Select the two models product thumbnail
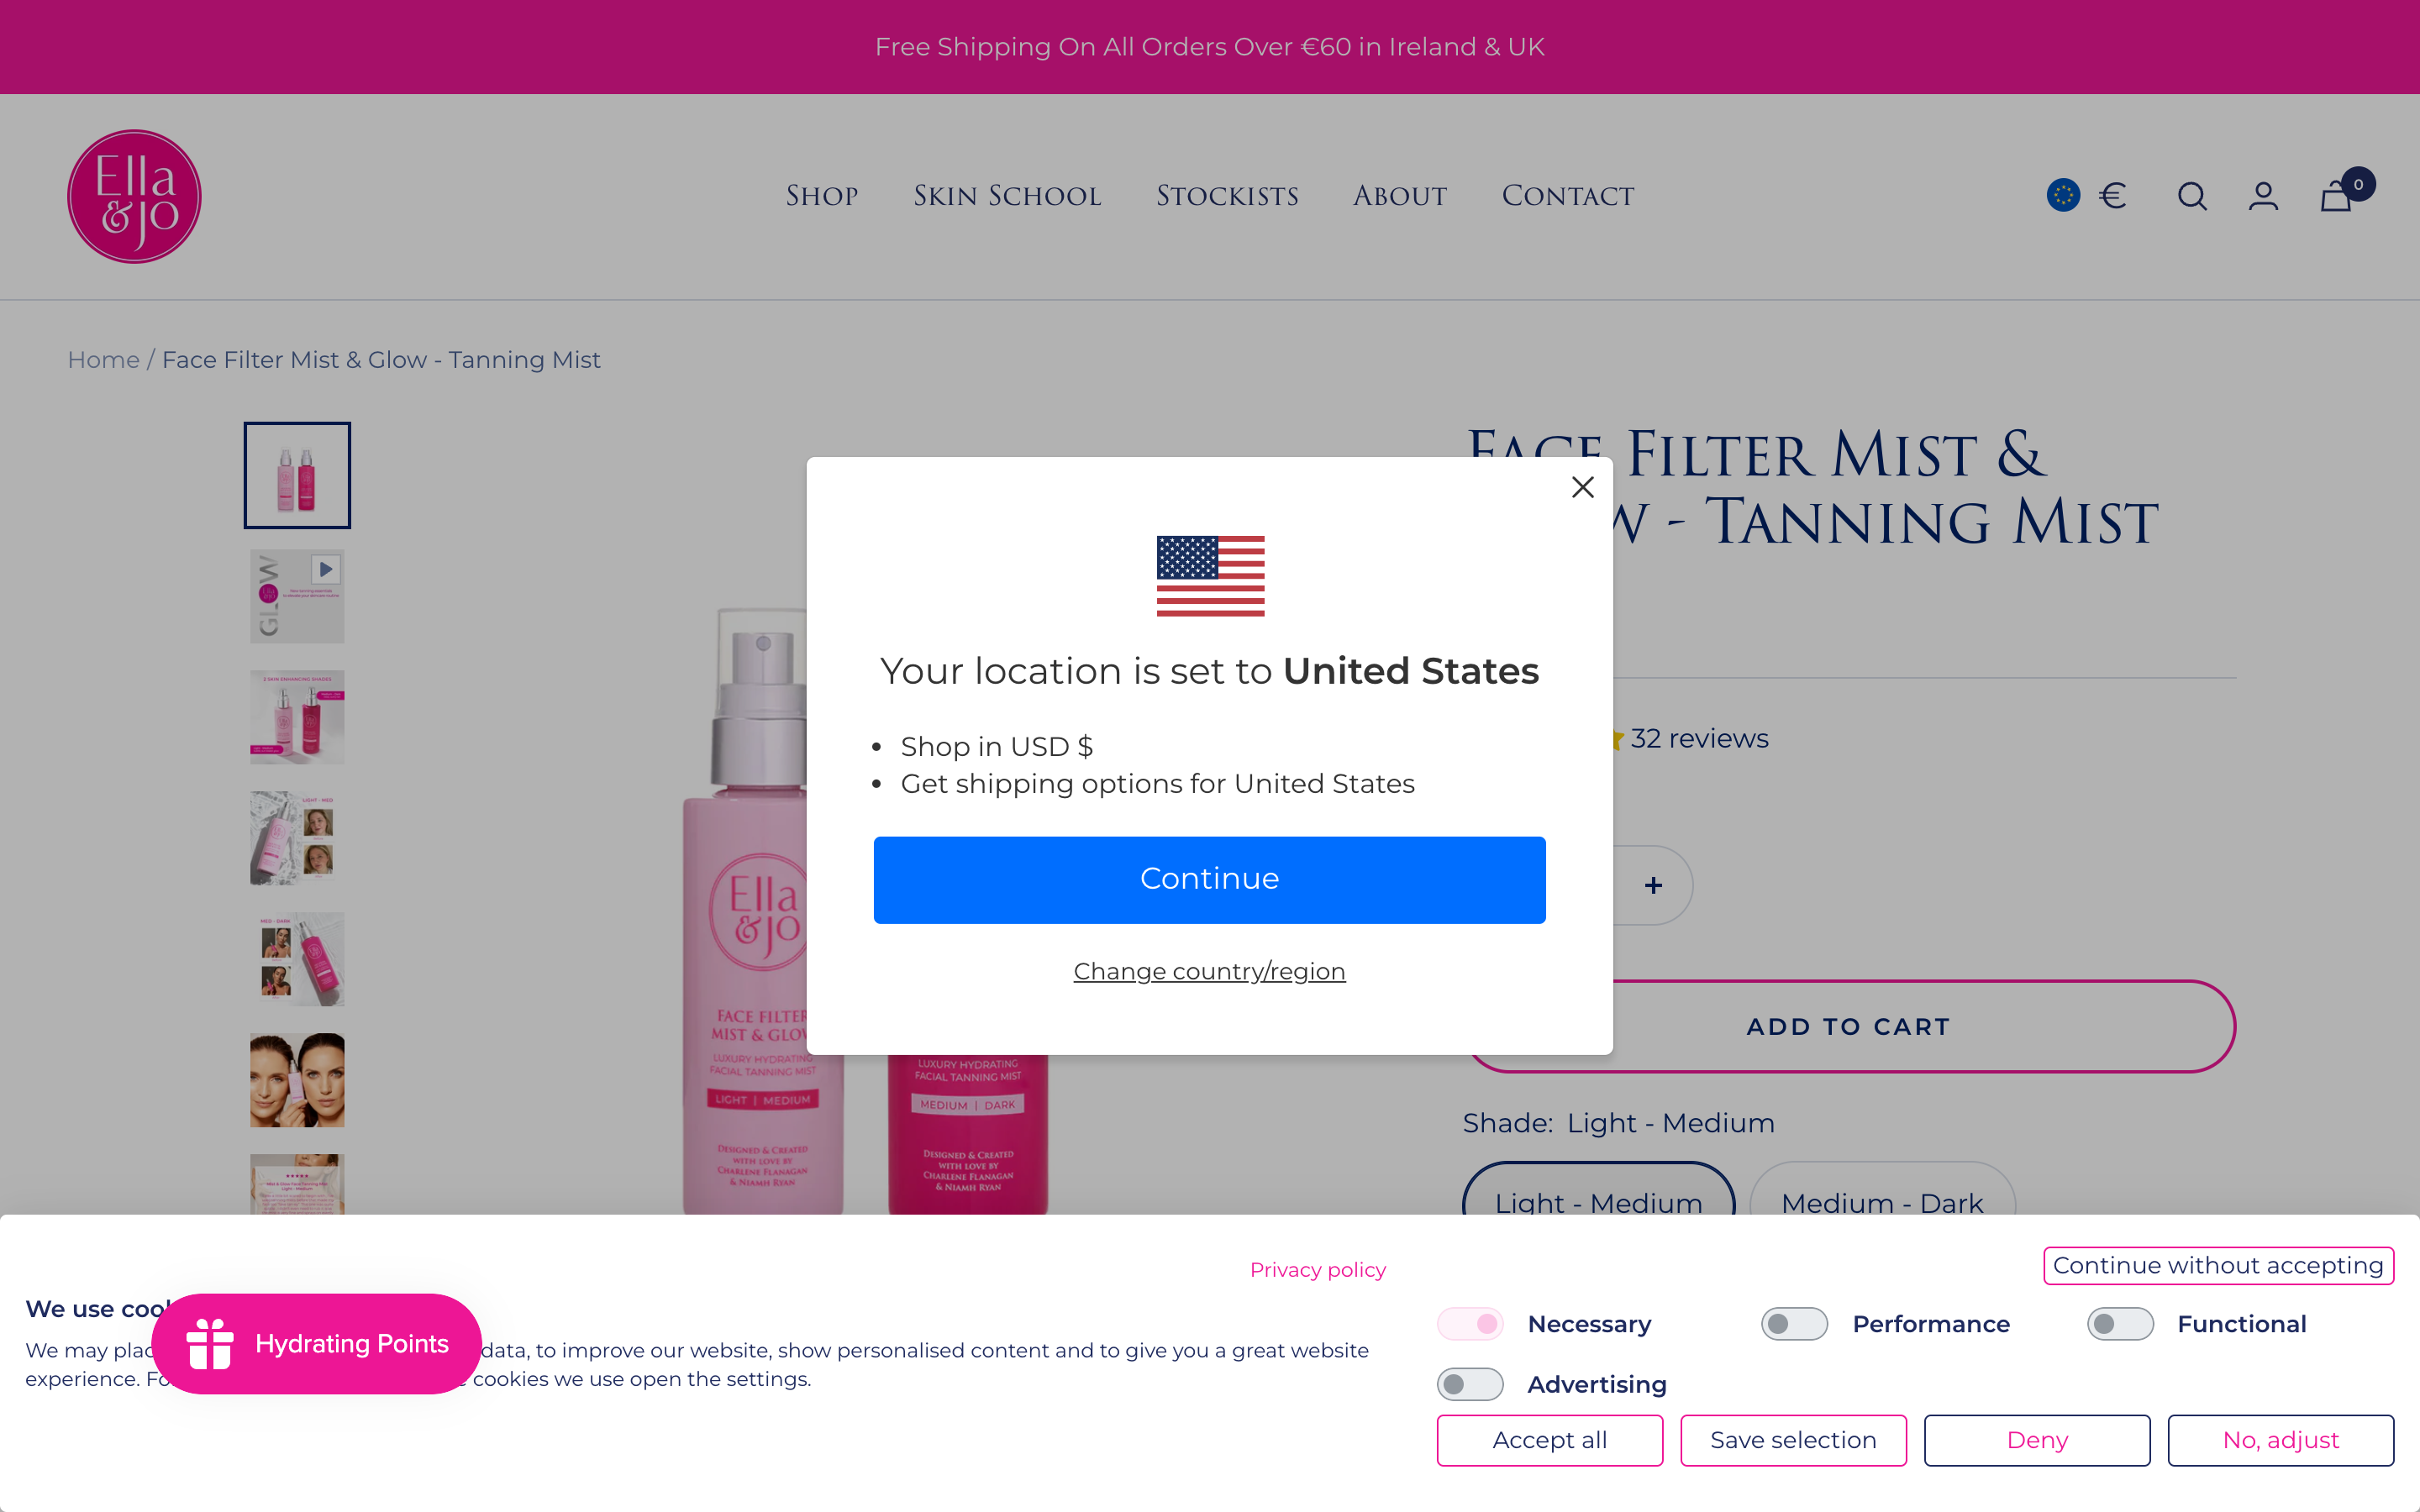Screen dimensions: 2420x1512 click(x=297, y=1080)
